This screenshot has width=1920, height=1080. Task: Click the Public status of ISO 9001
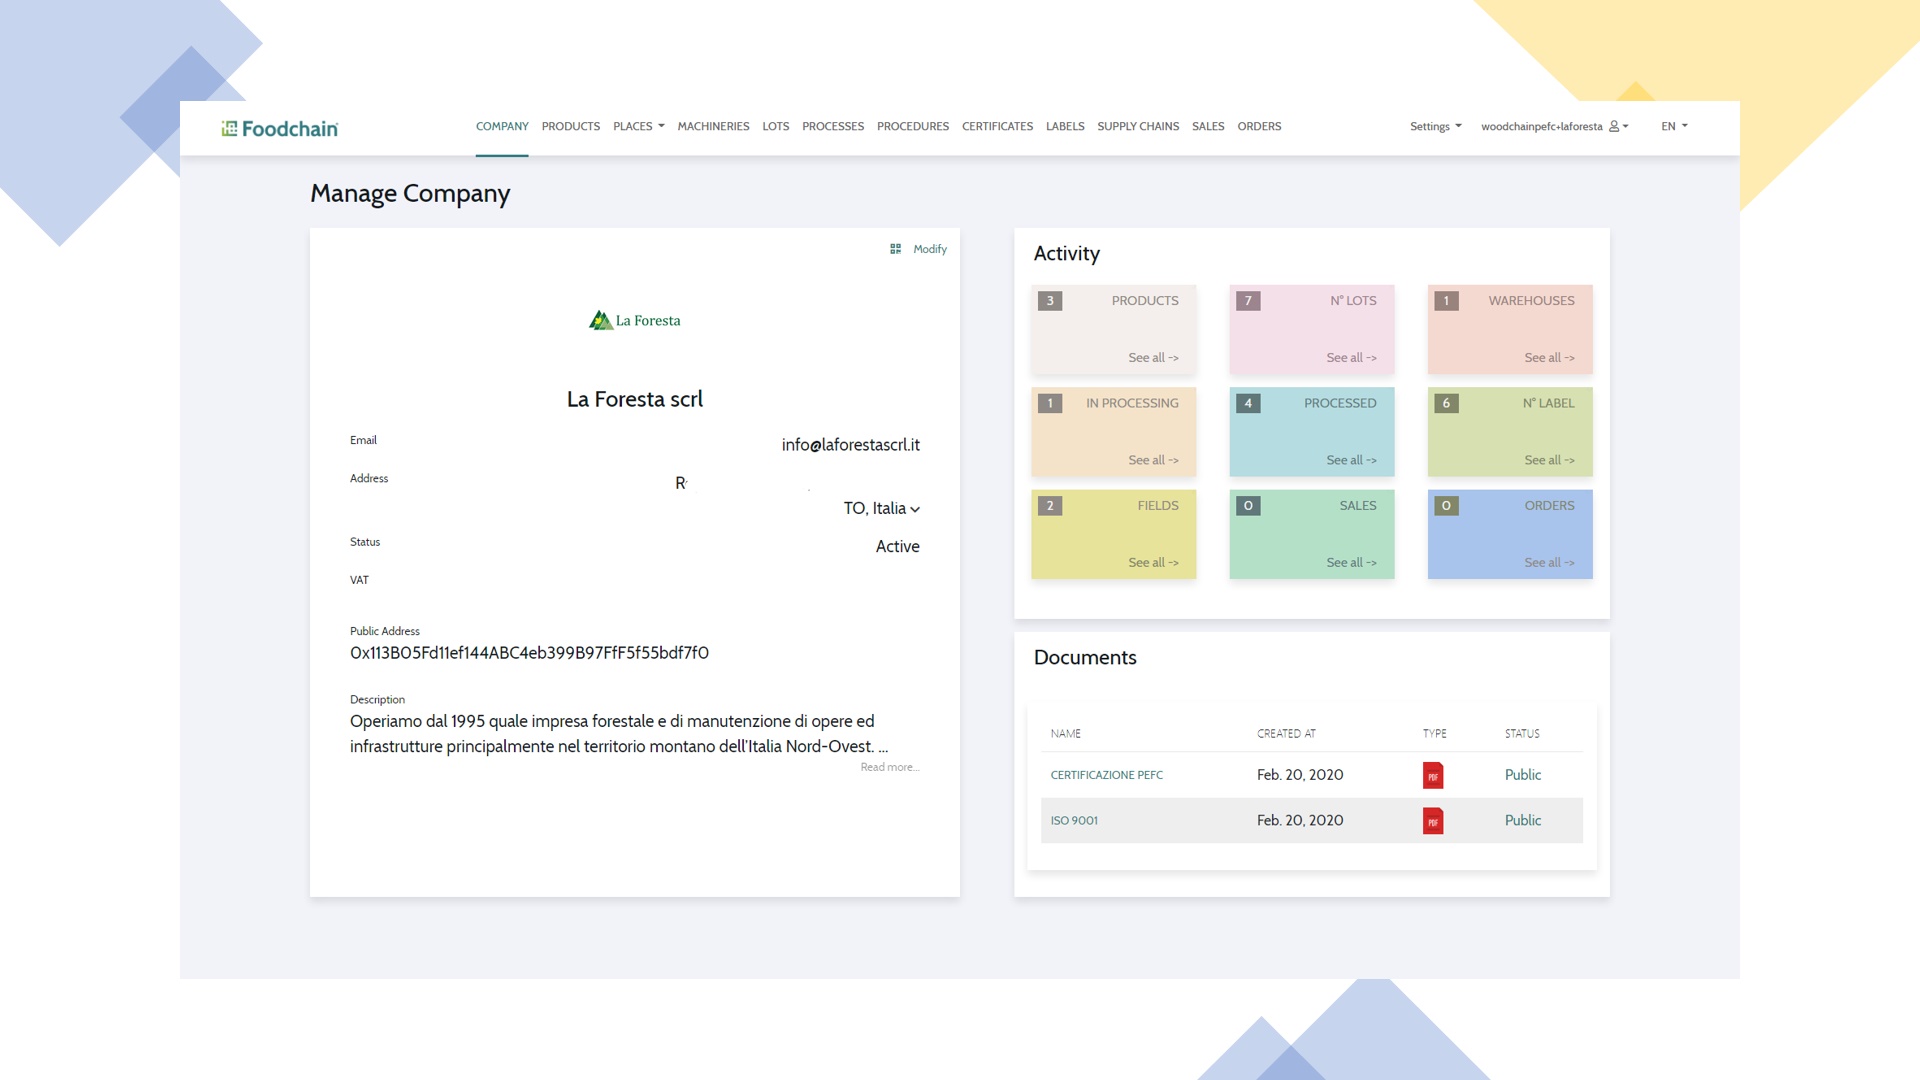coord(1523,820)
